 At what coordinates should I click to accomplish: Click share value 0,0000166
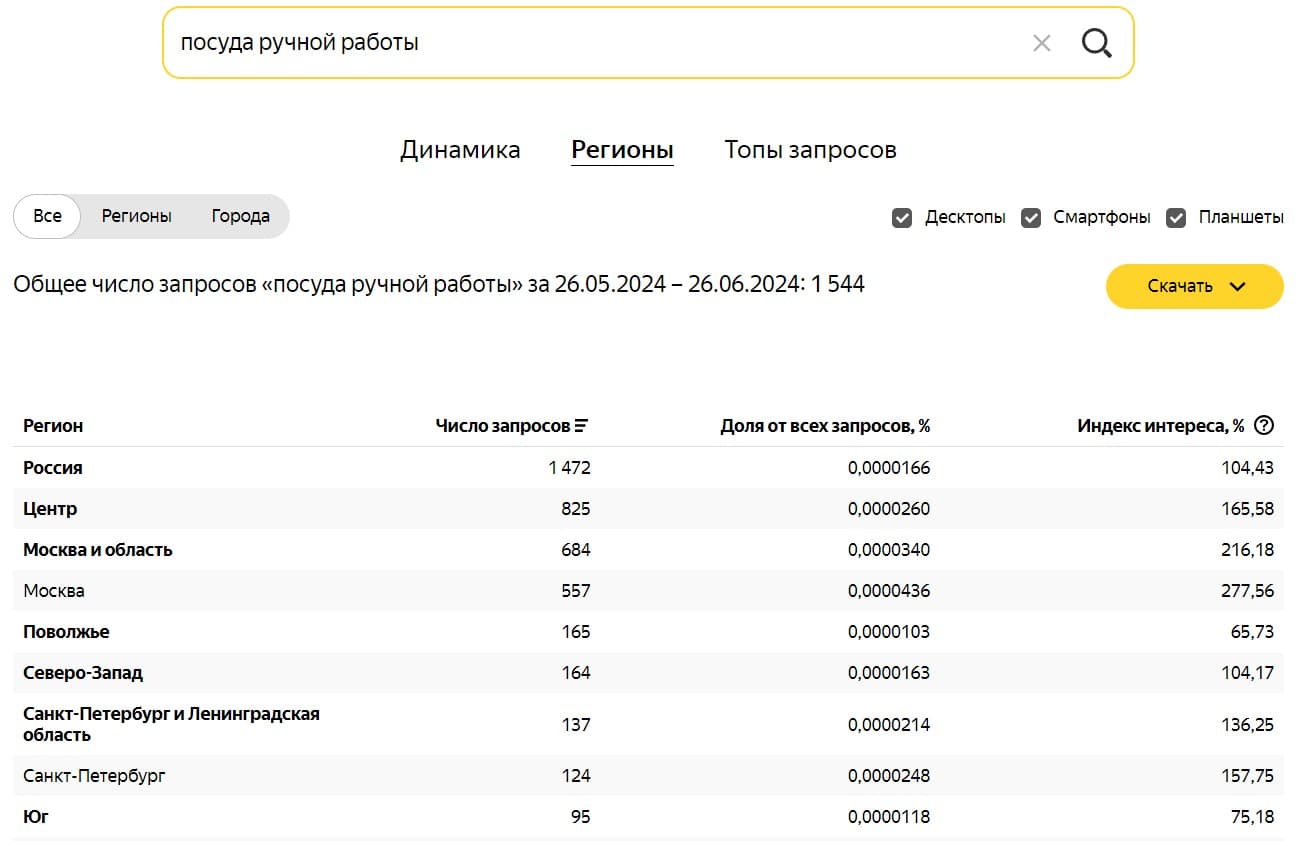click(889, 468)
